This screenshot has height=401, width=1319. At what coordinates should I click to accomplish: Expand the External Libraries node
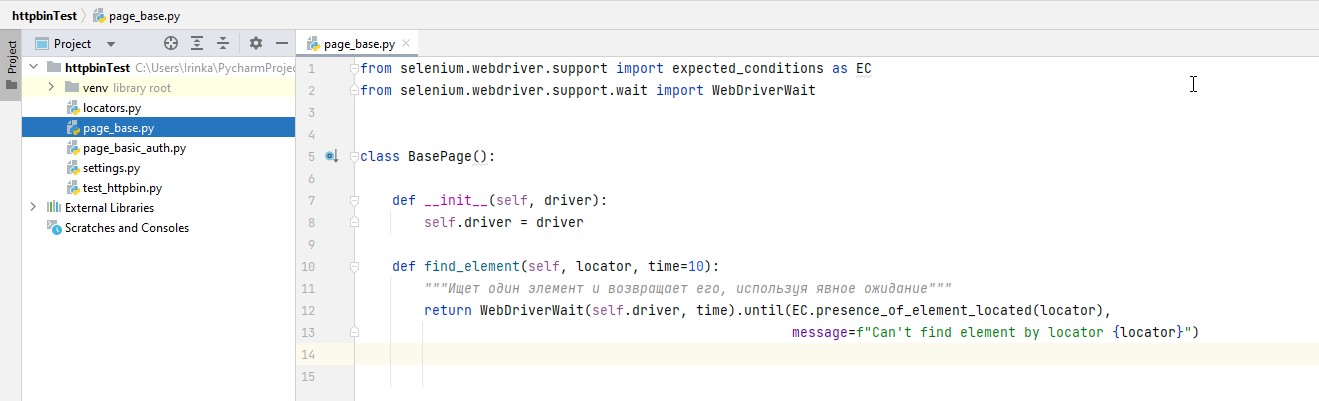34,208
